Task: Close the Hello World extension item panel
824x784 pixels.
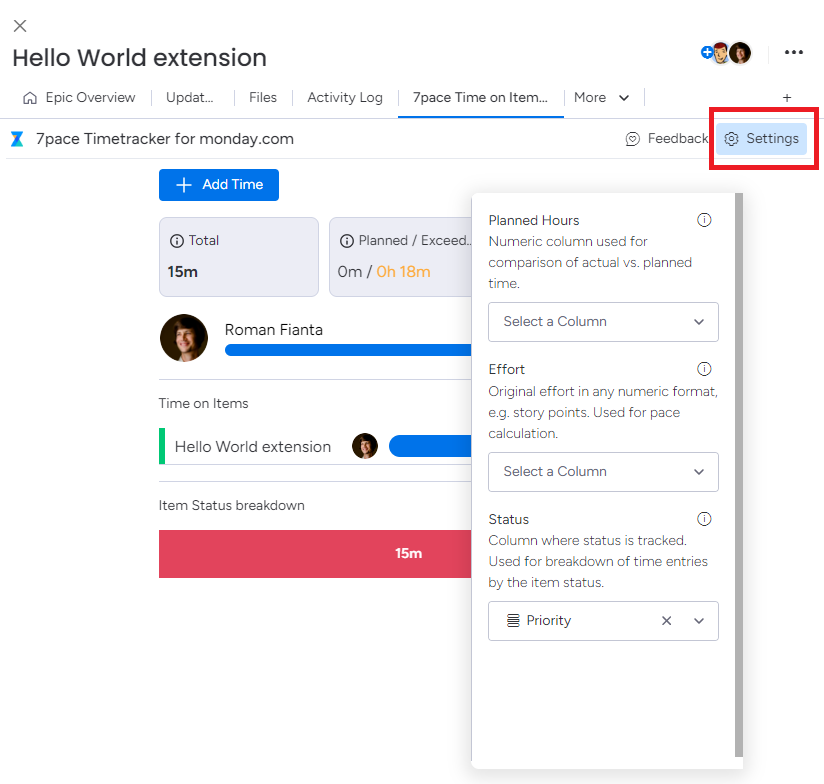Action: [20, 26]
